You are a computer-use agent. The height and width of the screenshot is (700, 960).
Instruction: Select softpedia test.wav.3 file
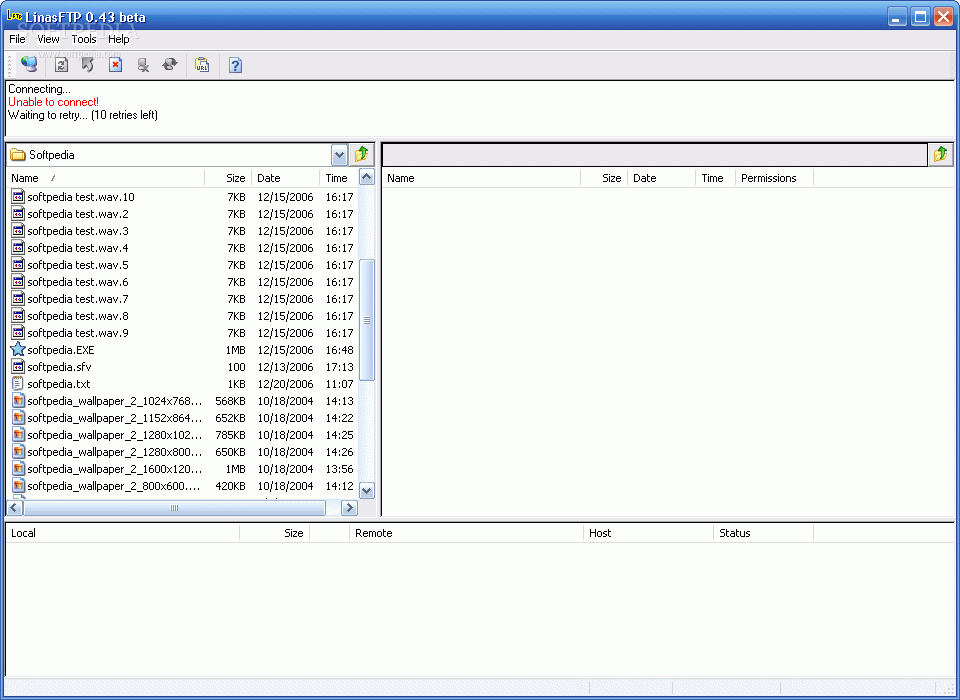(x=78, y=231)
